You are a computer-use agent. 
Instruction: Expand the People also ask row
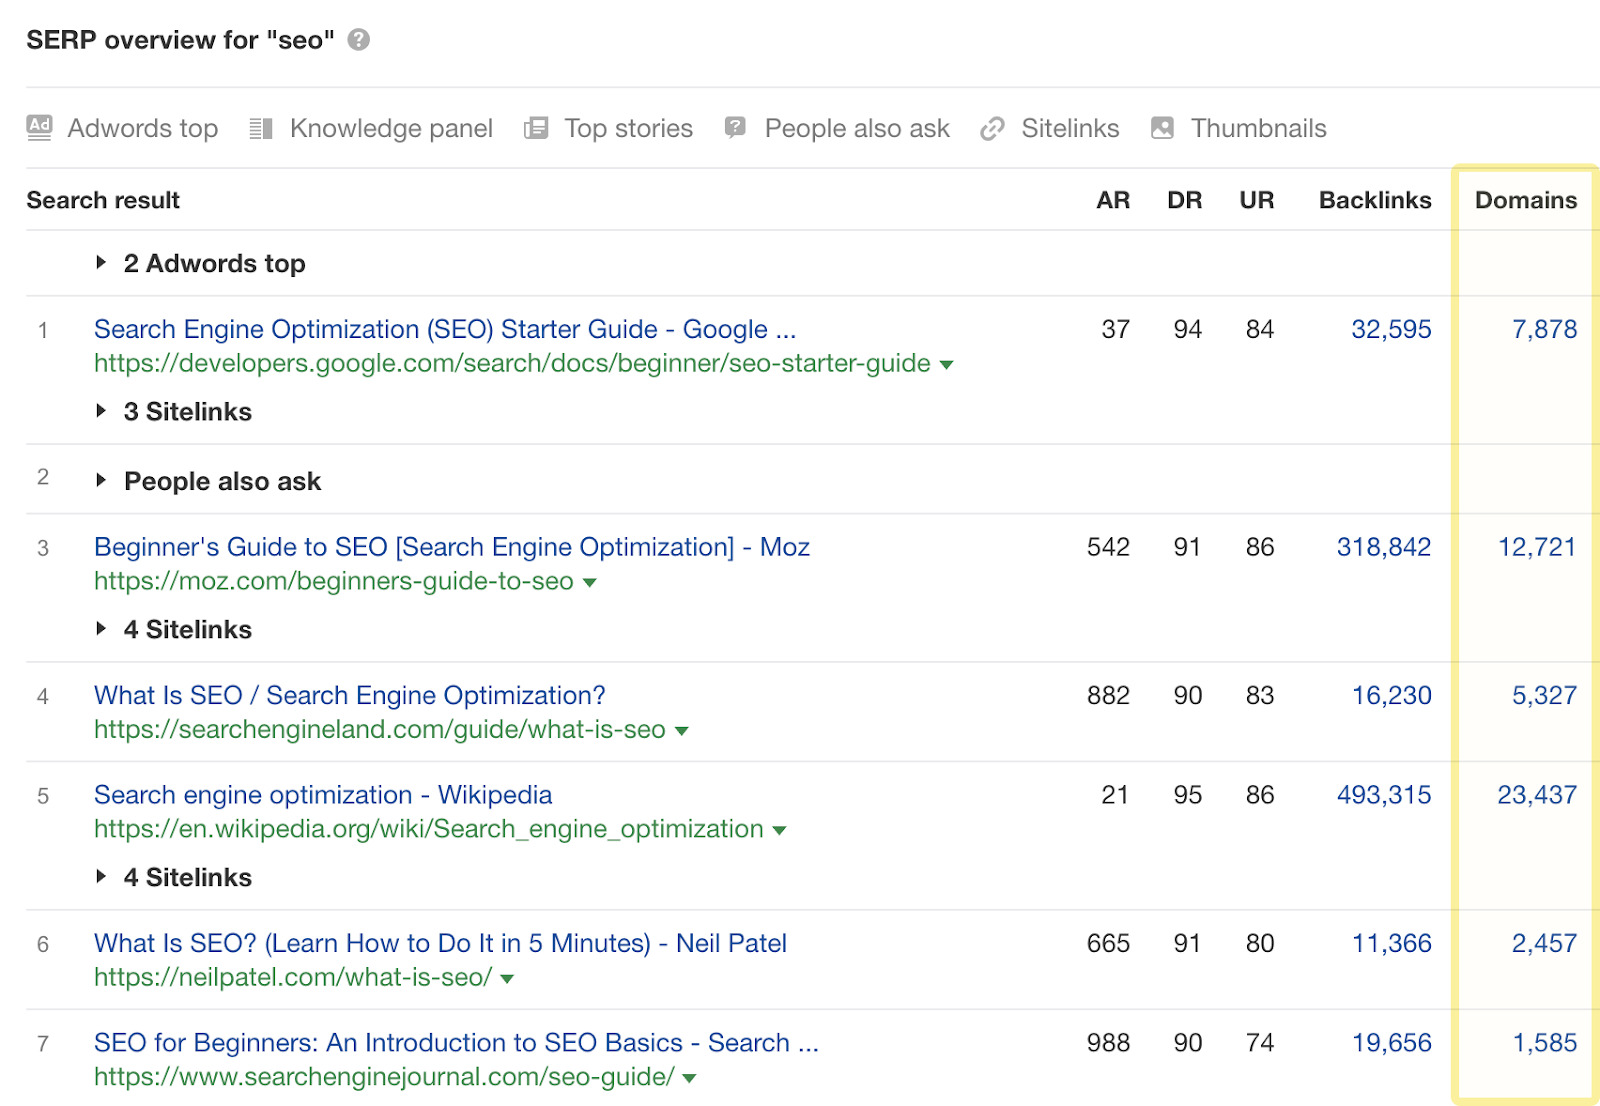[102, 480]
